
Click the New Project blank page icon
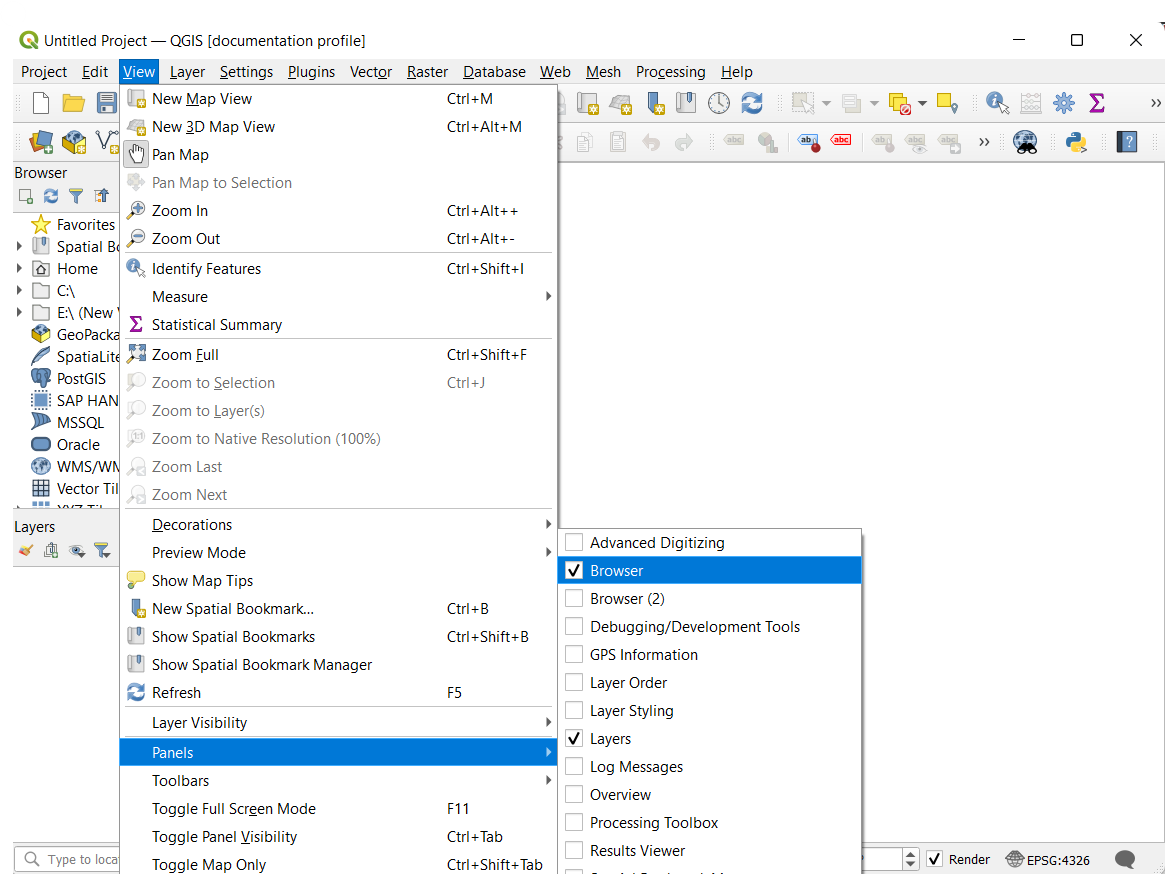point(41,103)
